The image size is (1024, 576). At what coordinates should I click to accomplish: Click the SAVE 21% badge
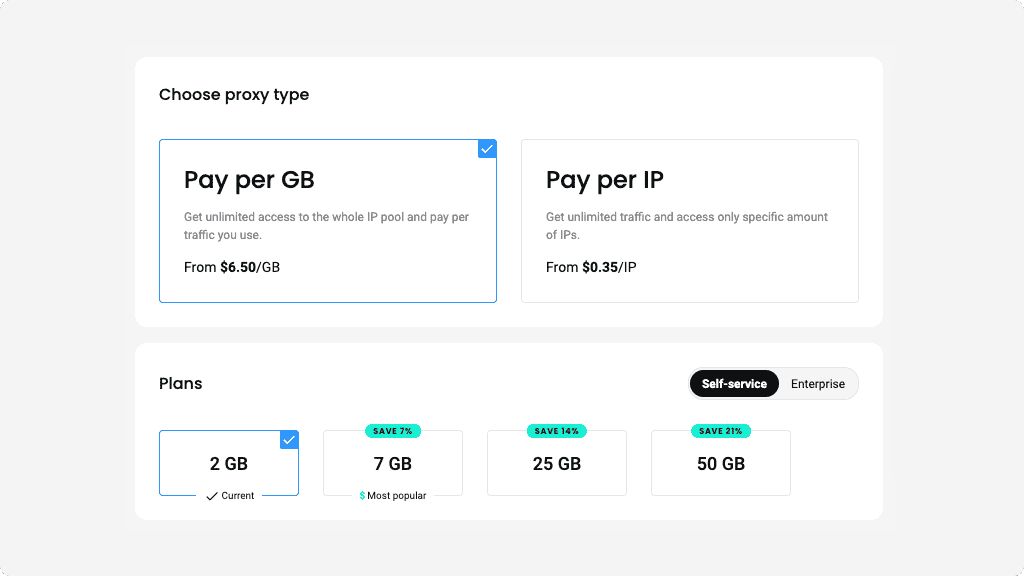click(x=721, y=431)
